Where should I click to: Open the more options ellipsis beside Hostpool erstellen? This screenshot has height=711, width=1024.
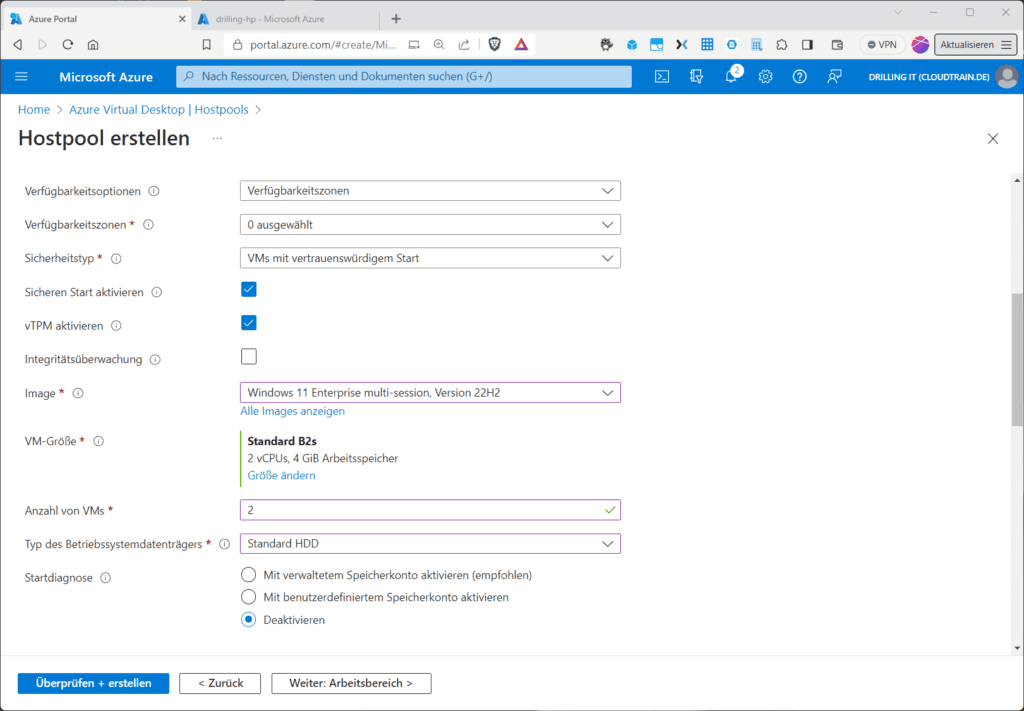point(217,138)
